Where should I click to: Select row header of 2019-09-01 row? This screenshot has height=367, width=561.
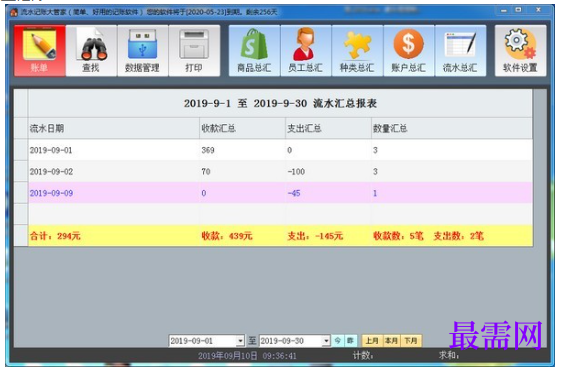pos(21,150)
